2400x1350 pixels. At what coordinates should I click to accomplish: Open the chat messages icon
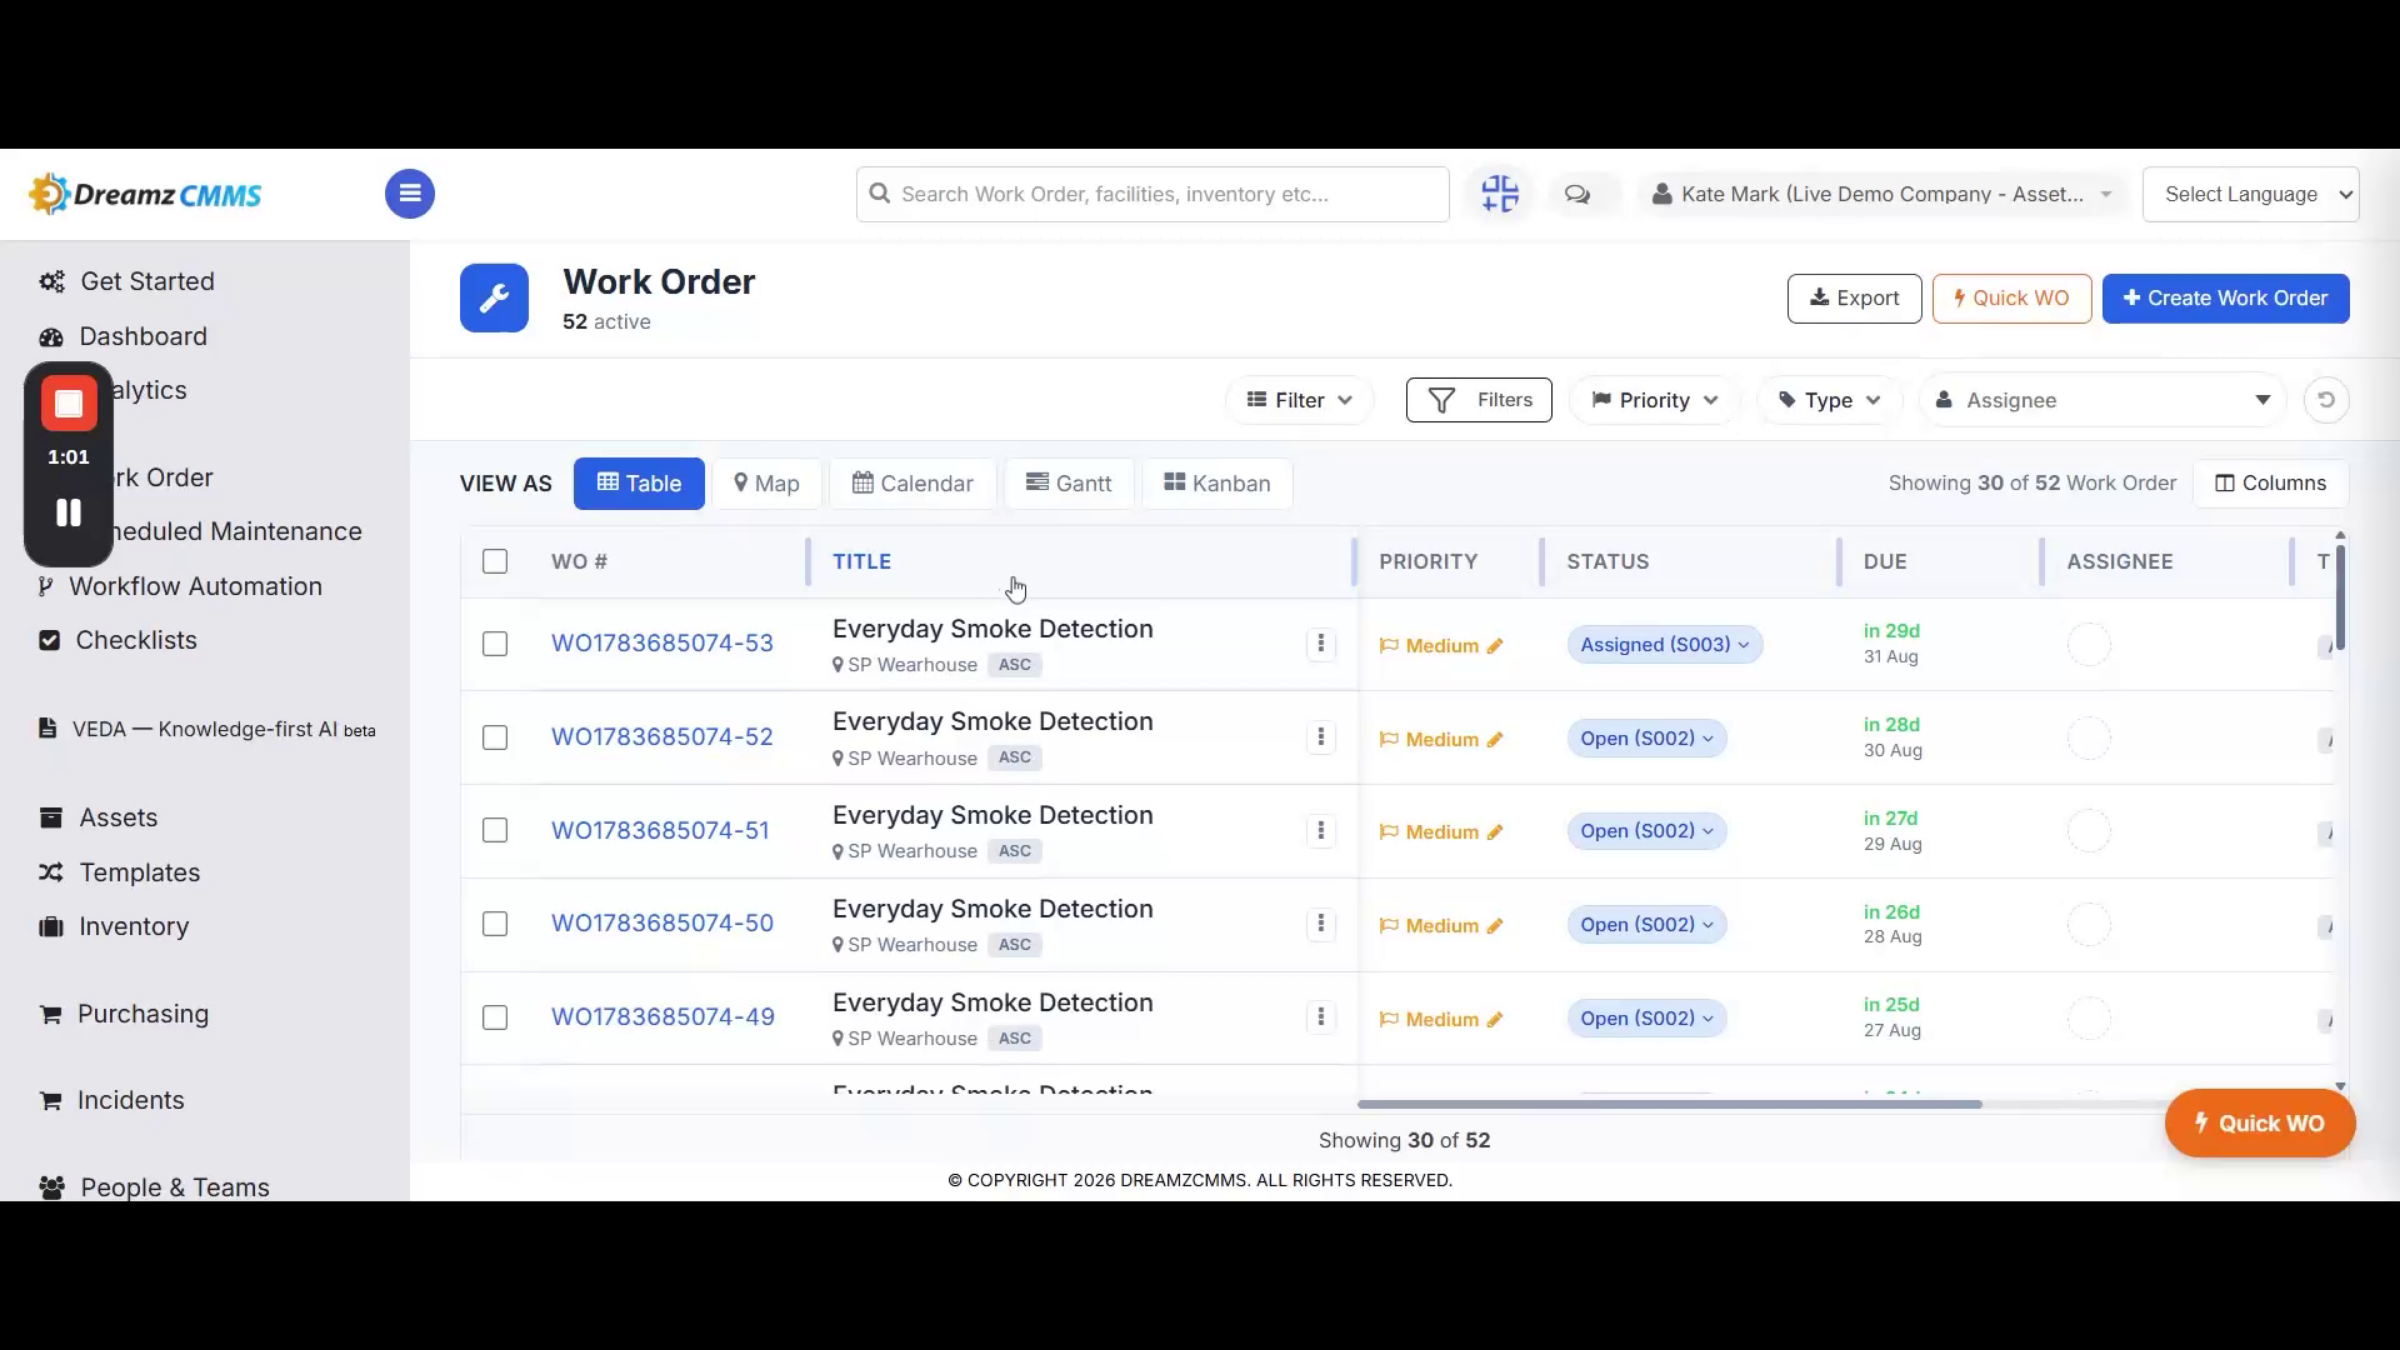1577,194
